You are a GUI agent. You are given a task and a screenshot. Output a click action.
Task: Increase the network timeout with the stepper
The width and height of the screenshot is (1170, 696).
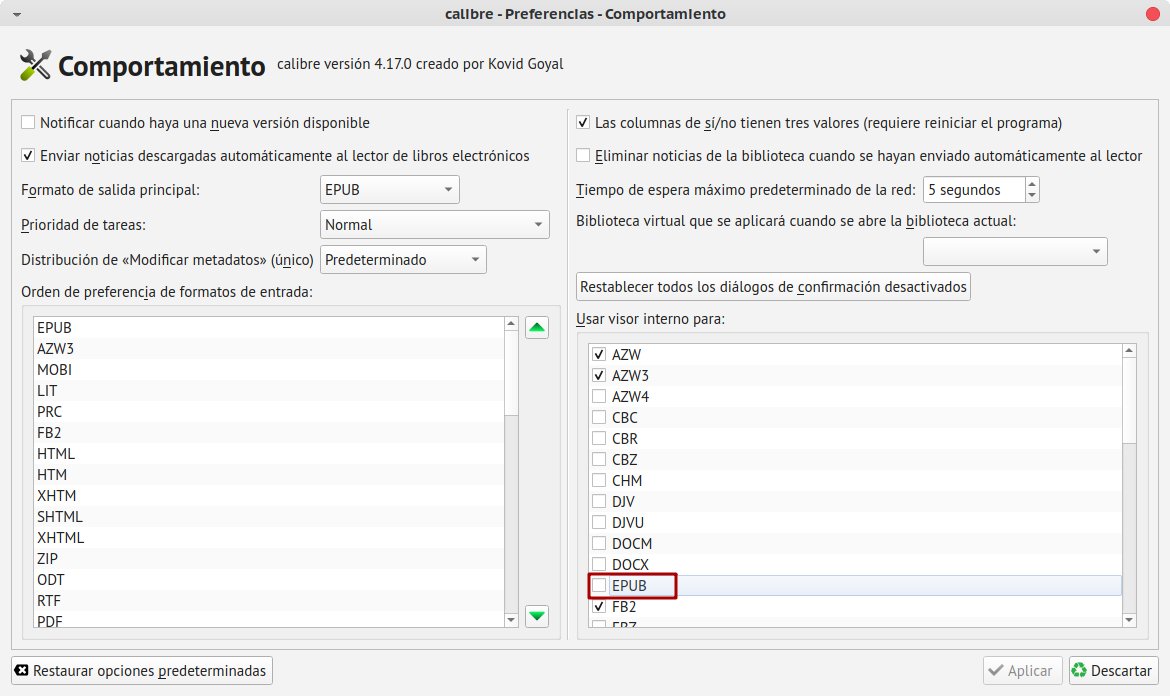point(1031,182)
